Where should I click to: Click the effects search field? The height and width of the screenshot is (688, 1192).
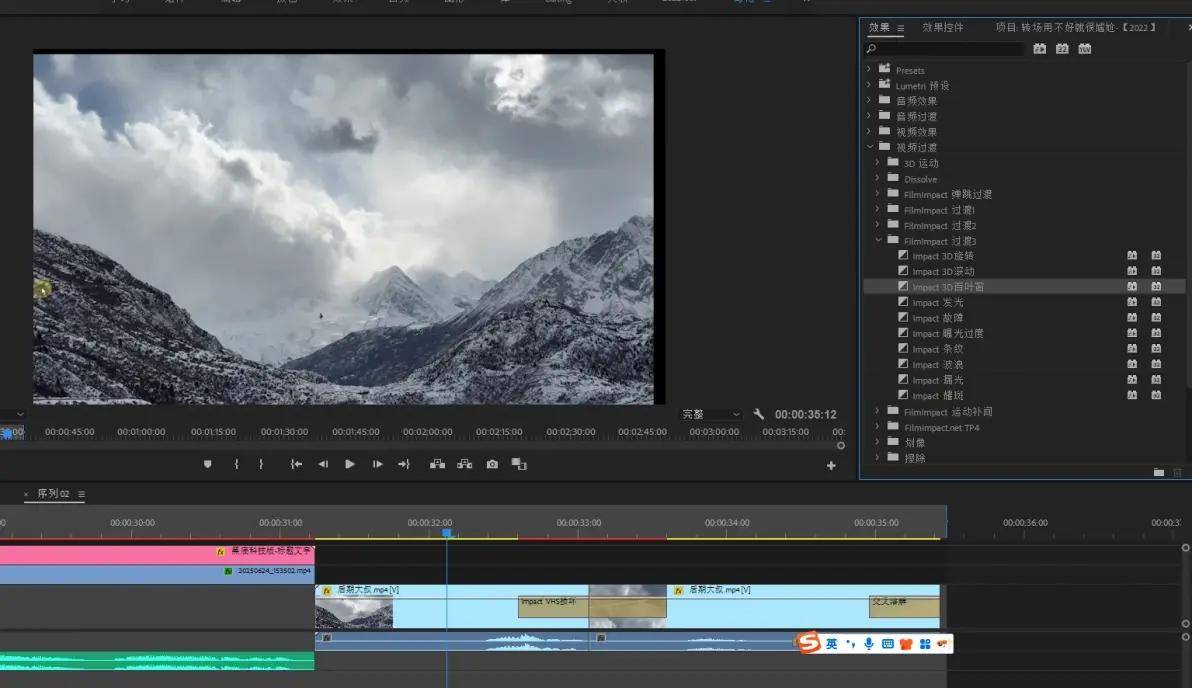click(945, 49)
